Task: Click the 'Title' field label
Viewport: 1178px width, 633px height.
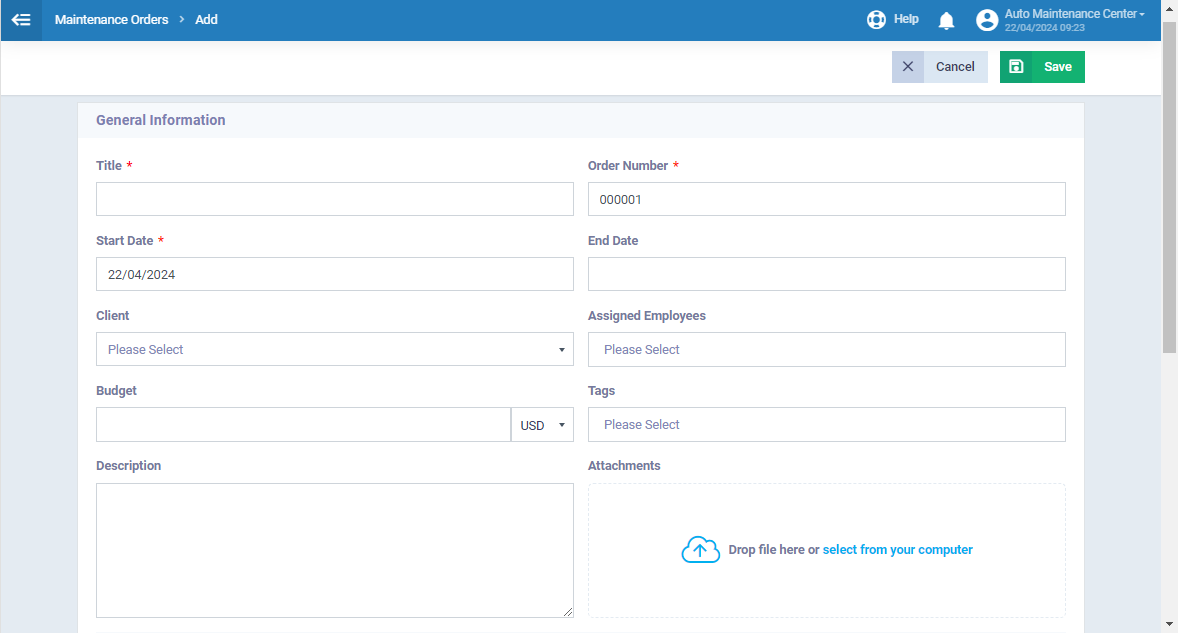Action: pyautogui.click(x=109, y=165)
